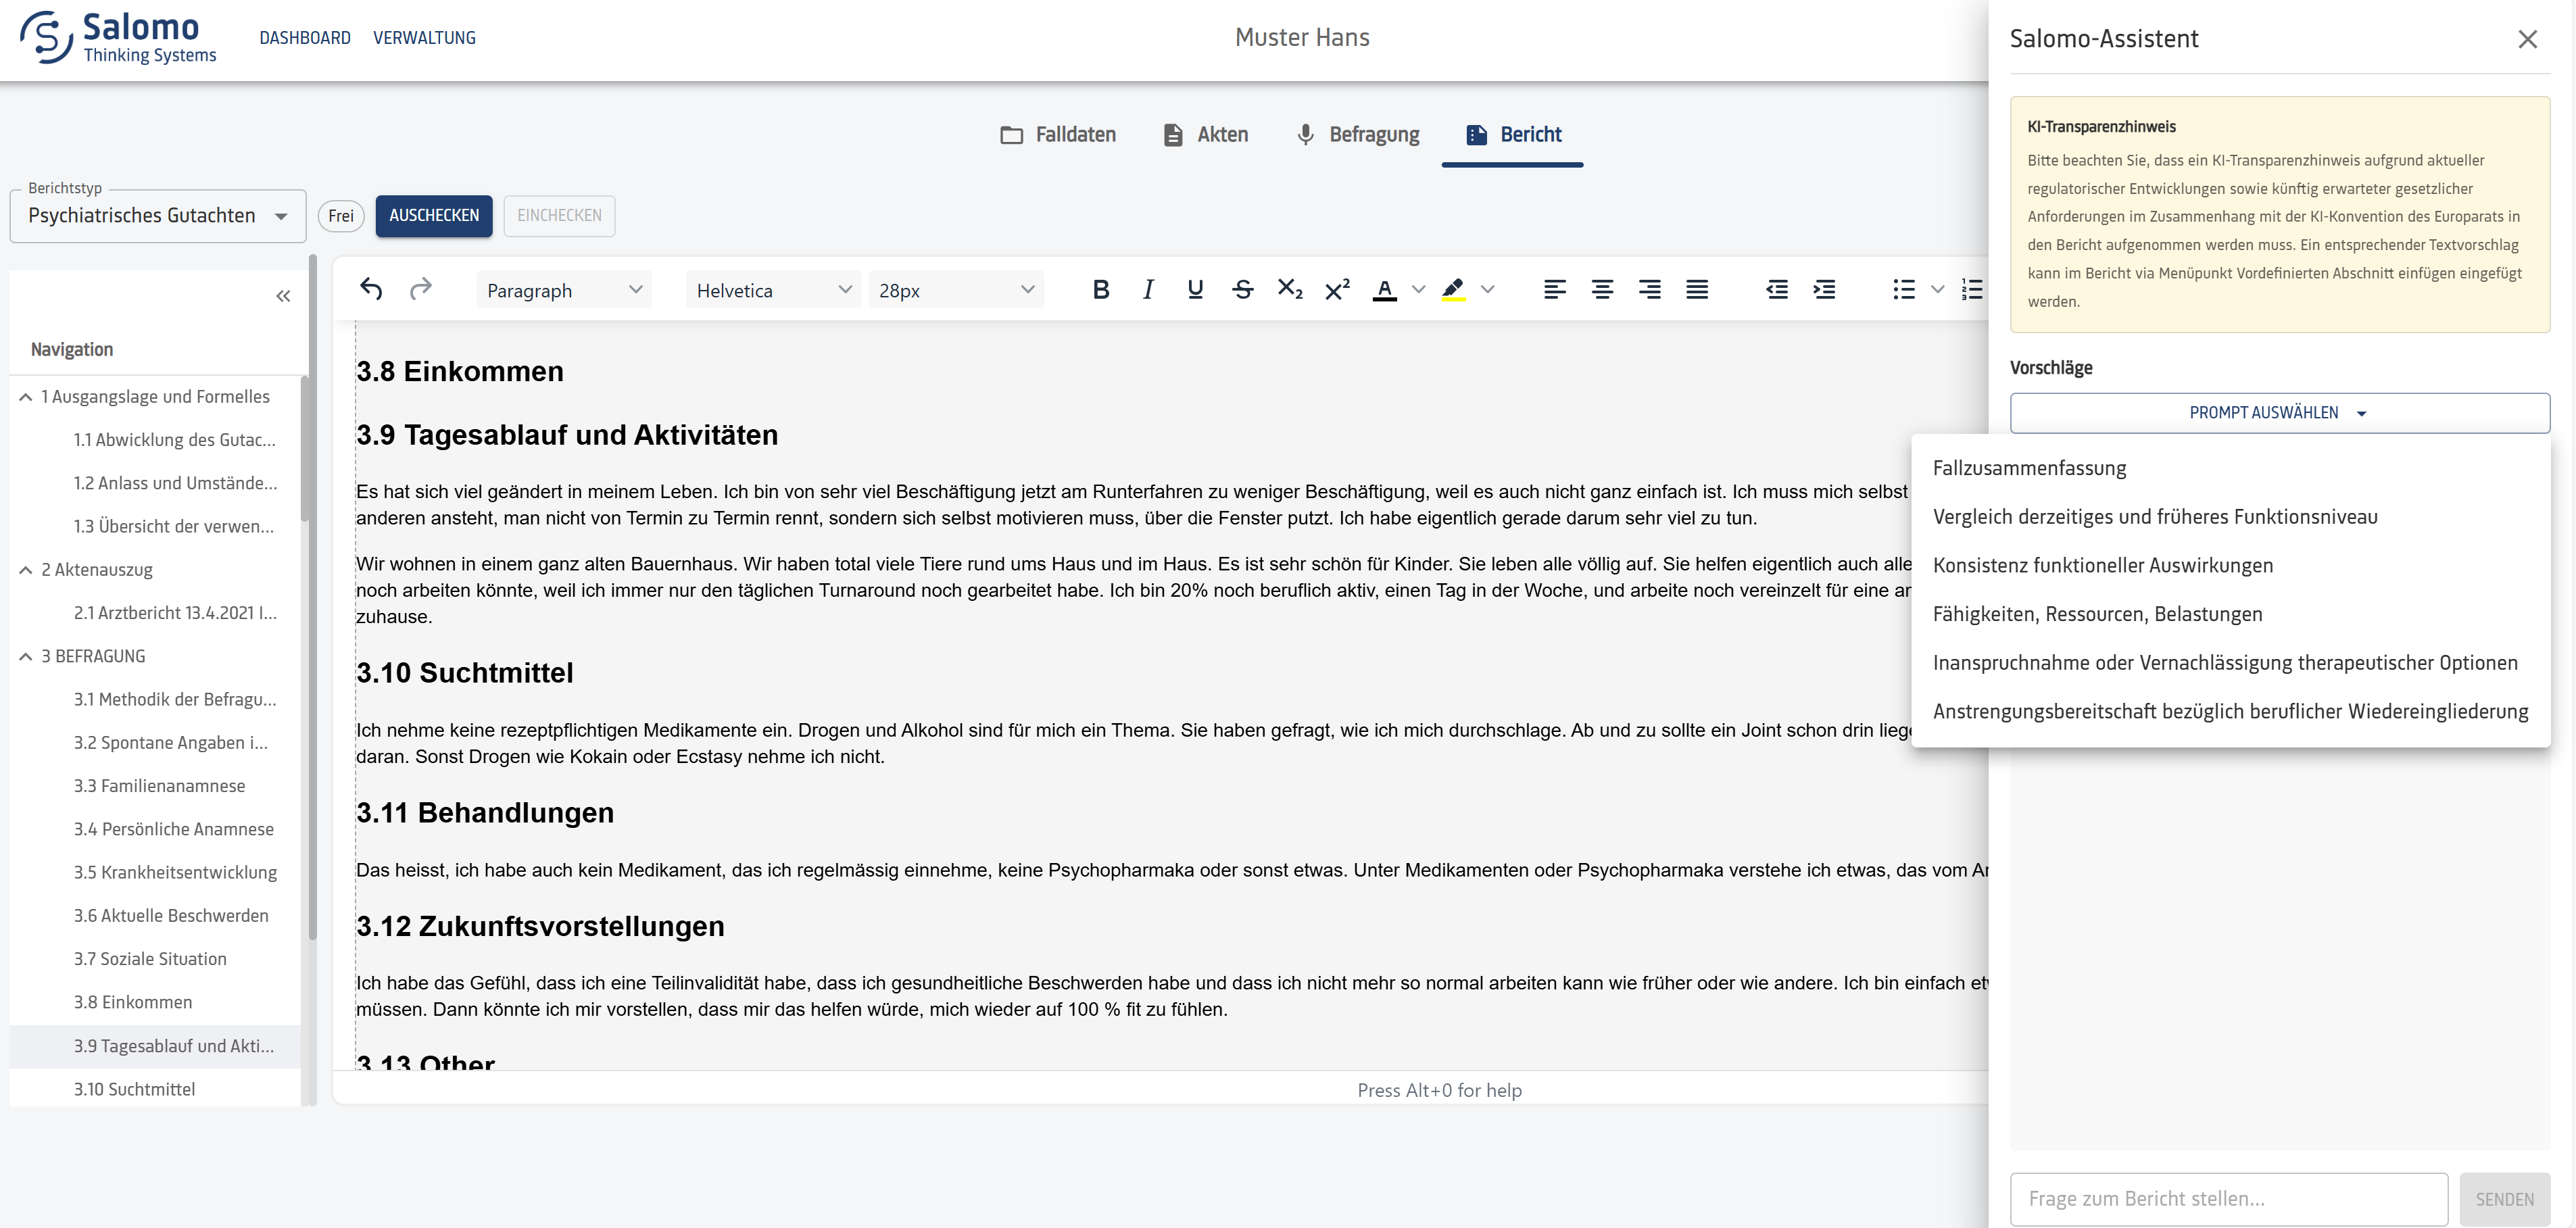Open the Berichtstyp dropdown
The image size is (2576, 1228).
pos(158,216)
